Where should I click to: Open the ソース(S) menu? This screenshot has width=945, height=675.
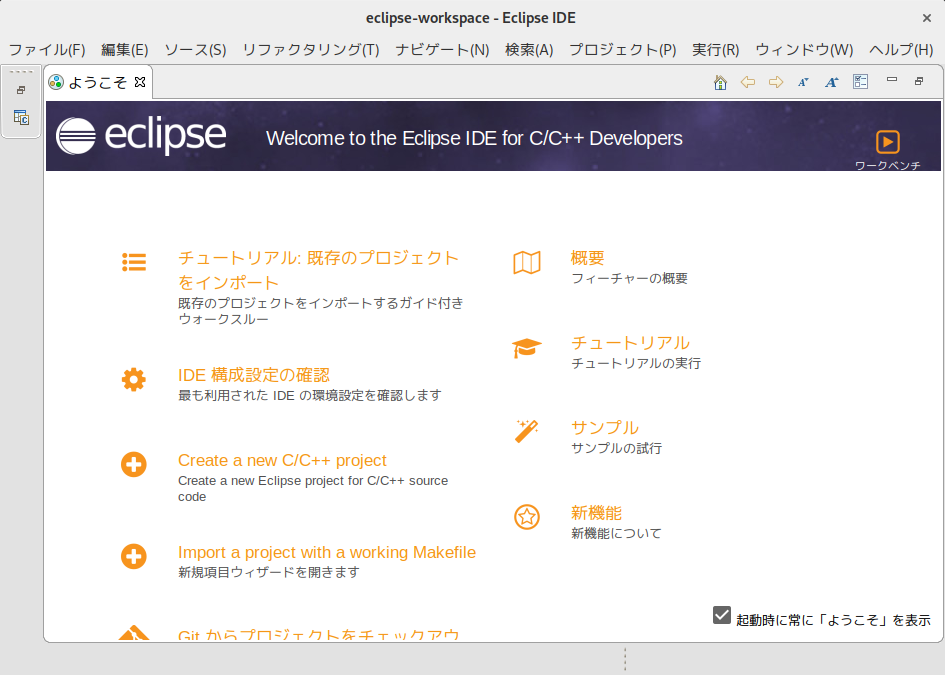click(x=195, y=49)
